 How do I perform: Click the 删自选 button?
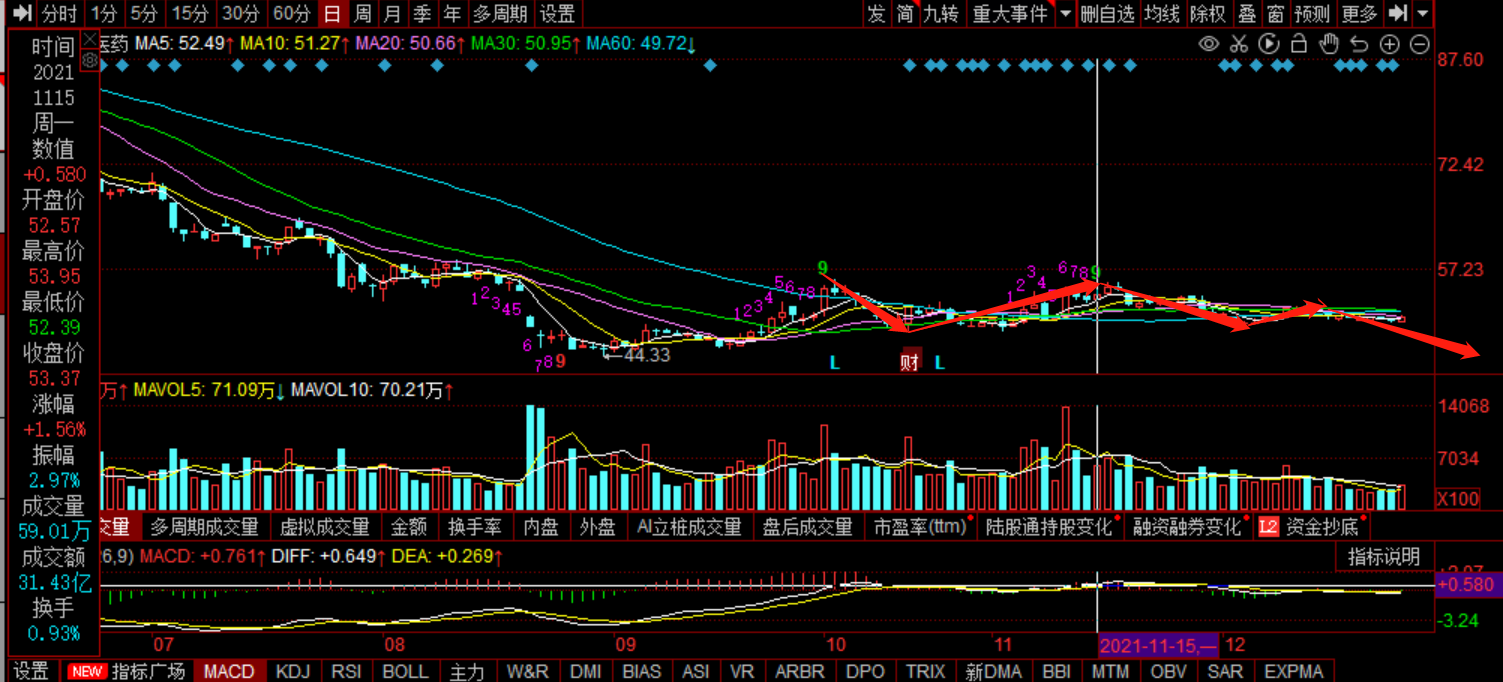point(1108,14)
